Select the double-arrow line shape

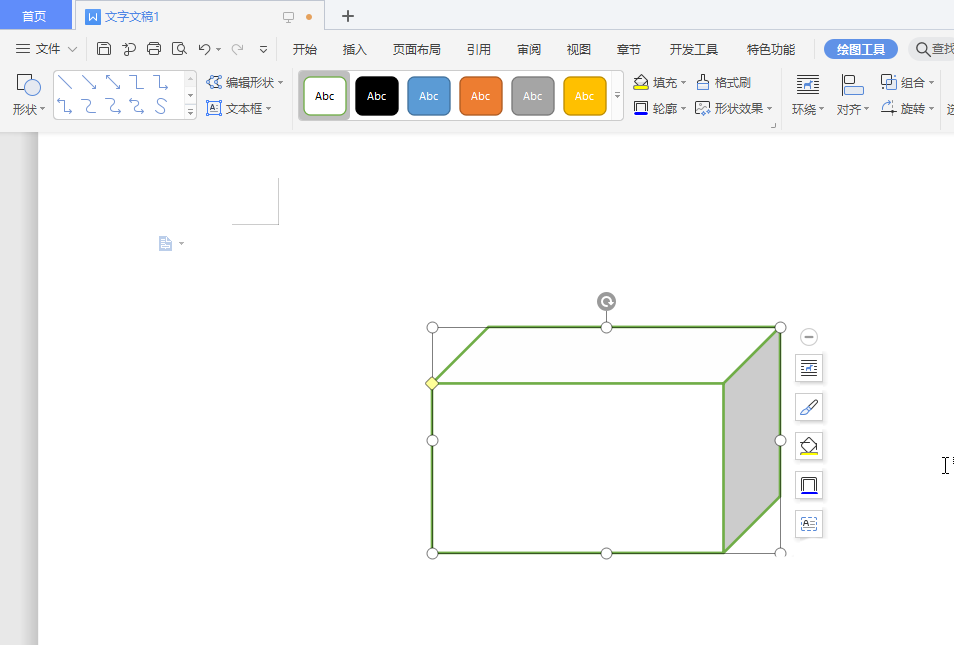(x=113, y=82)
